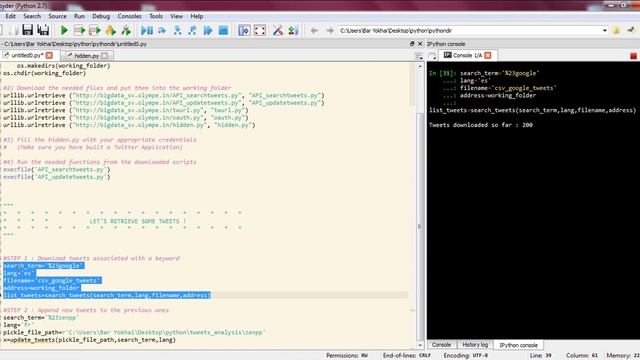
Task: Click the urlretrieve line for twurl.py
Action: click(126, 110)
